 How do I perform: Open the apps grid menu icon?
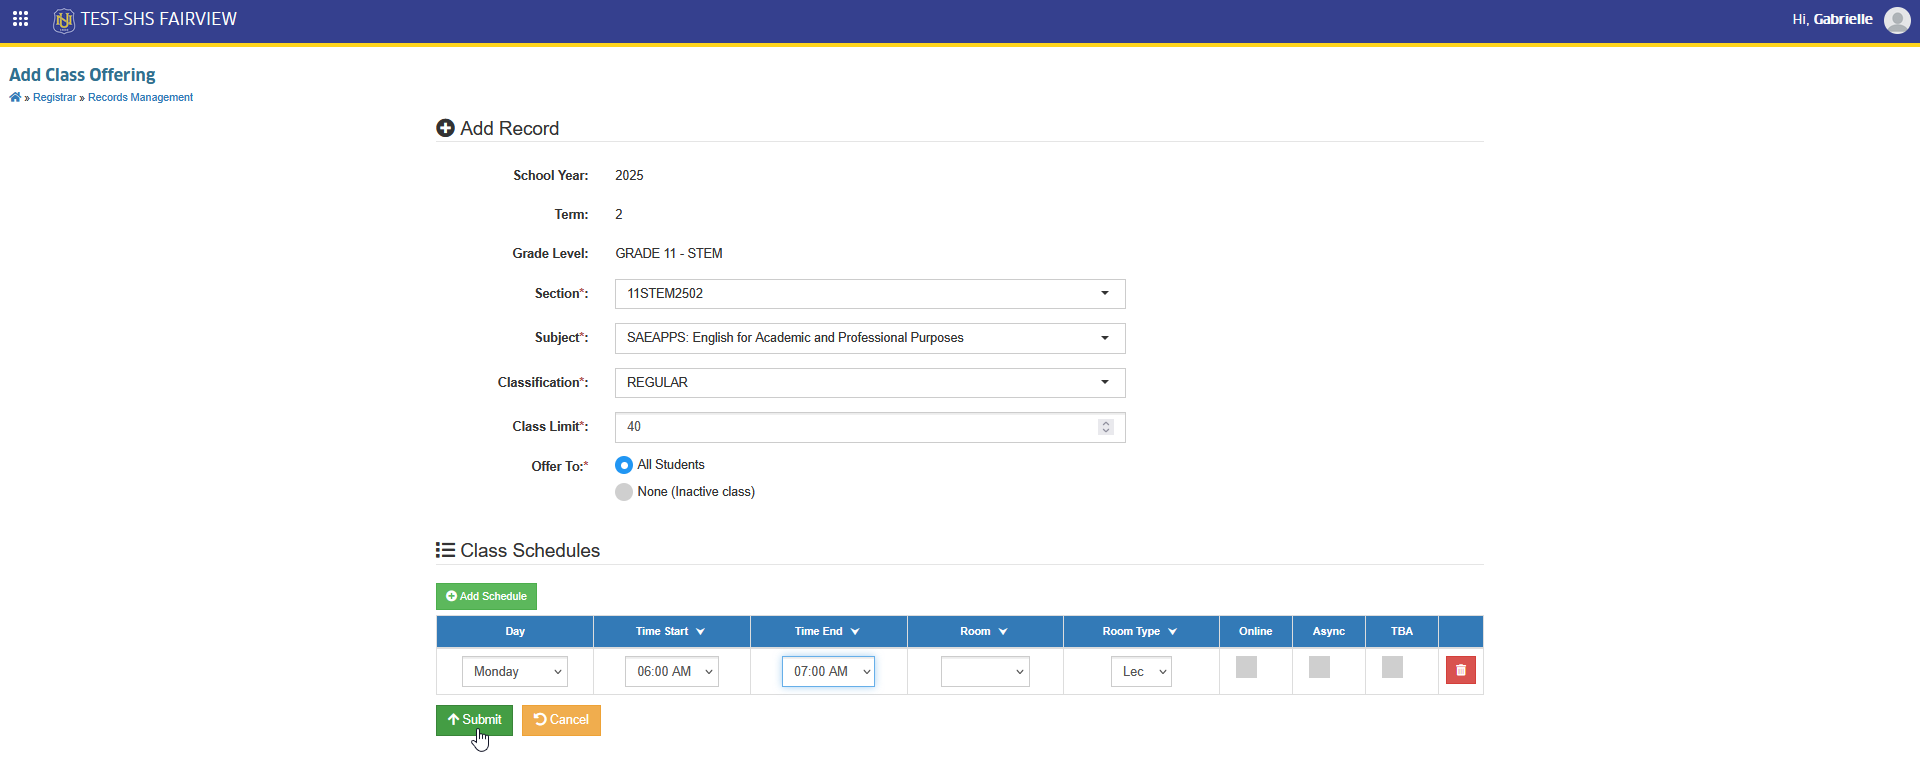20,19
